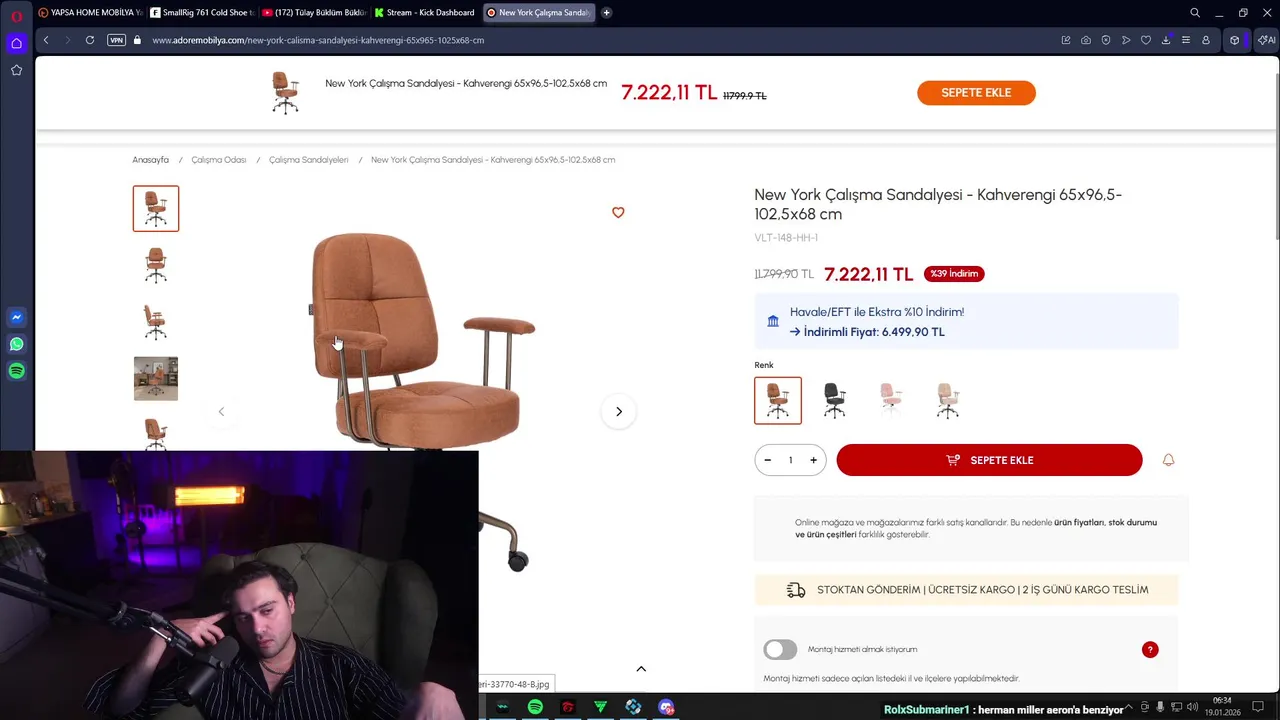Add chair to favorites with heart icon
Viewport: 1280px width, 720px height.
[x=618, y=212]
